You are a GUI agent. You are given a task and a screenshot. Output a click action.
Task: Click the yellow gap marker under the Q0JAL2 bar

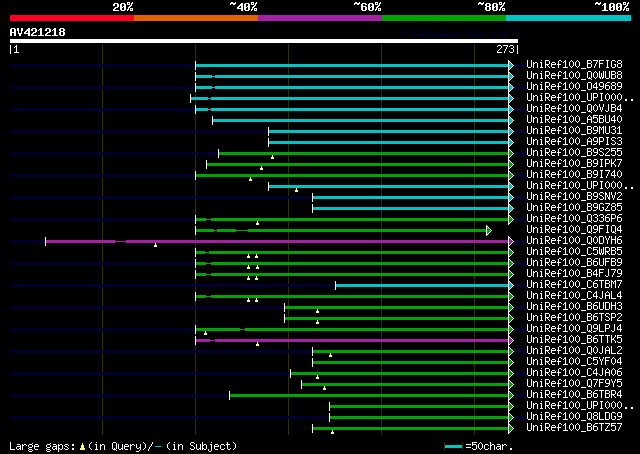(330, 355)
